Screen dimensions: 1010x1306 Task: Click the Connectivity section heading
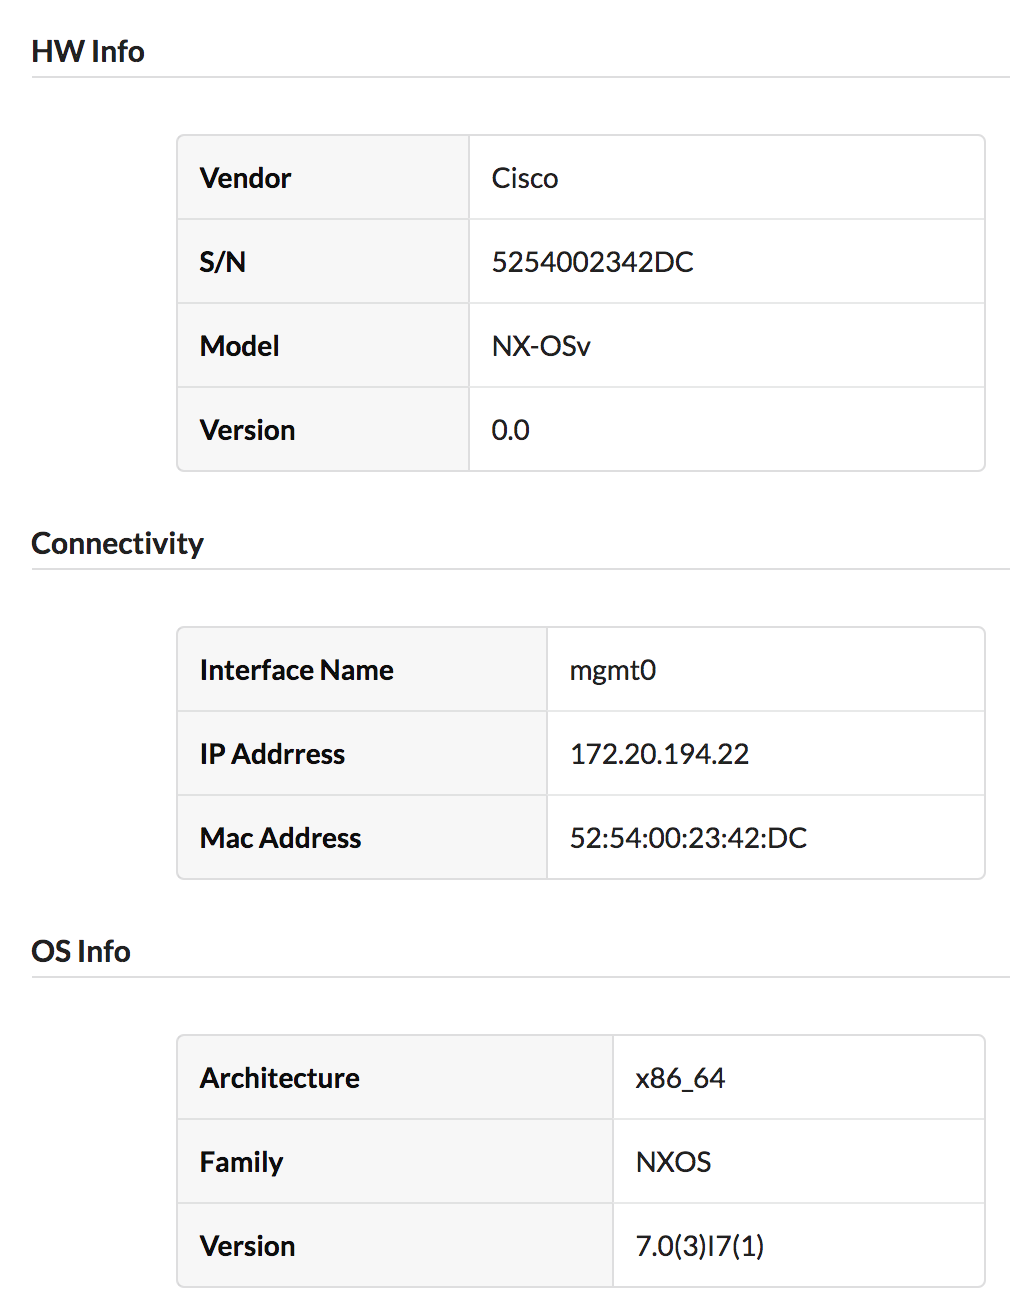point(117,544)
